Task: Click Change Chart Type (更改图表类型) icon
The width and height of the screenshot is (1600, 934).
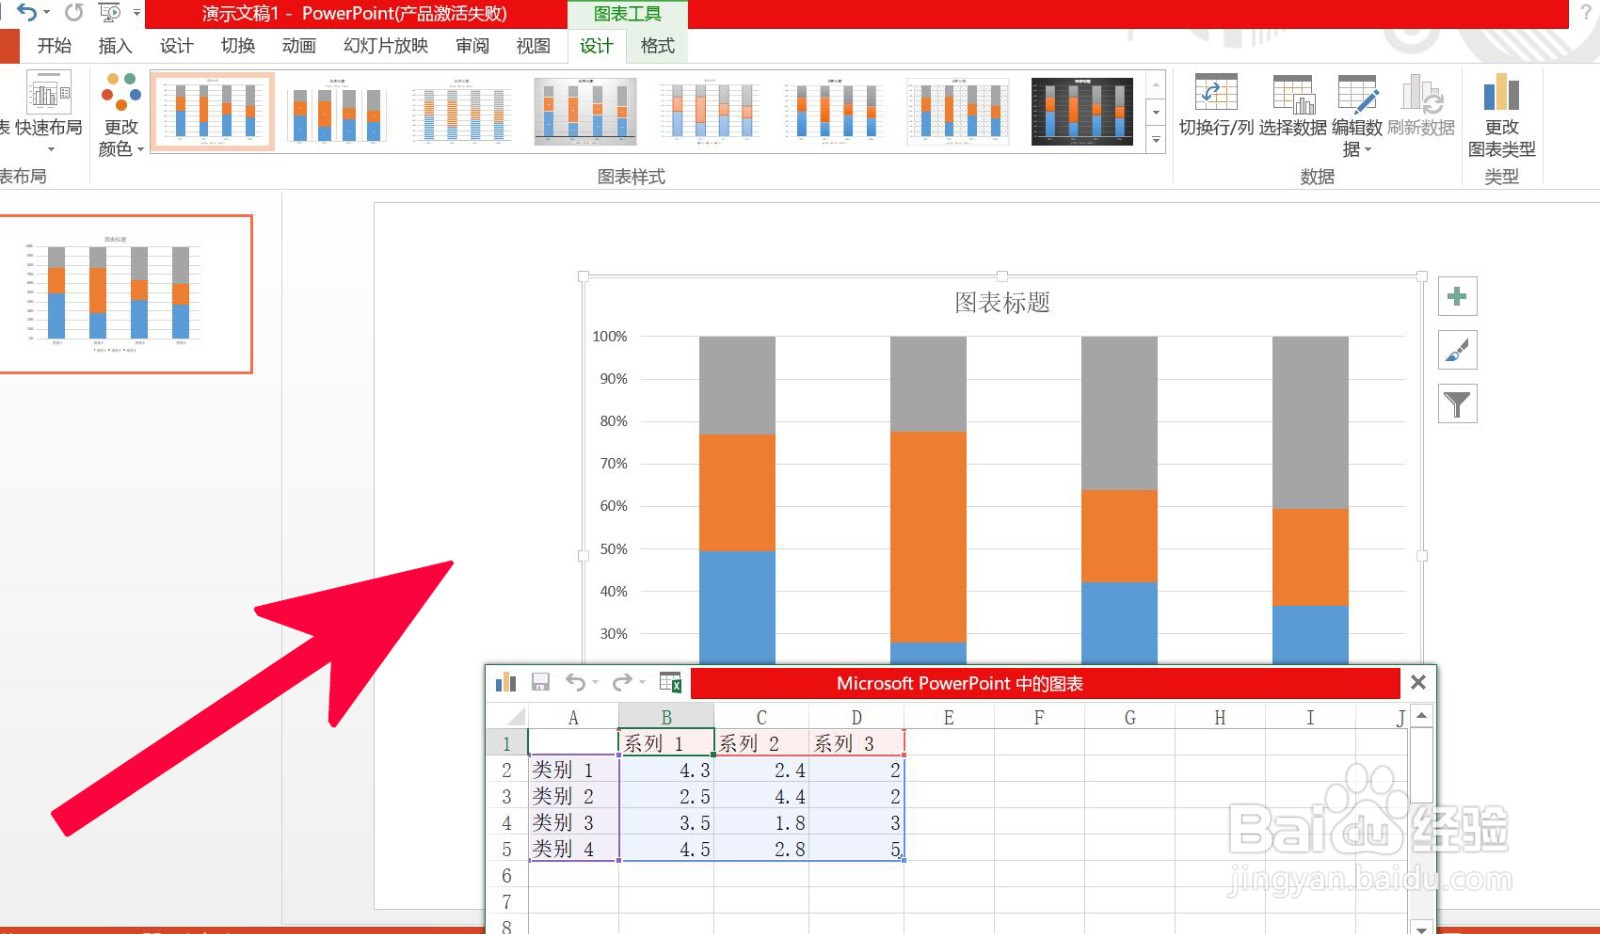Action: point(1501,115)
